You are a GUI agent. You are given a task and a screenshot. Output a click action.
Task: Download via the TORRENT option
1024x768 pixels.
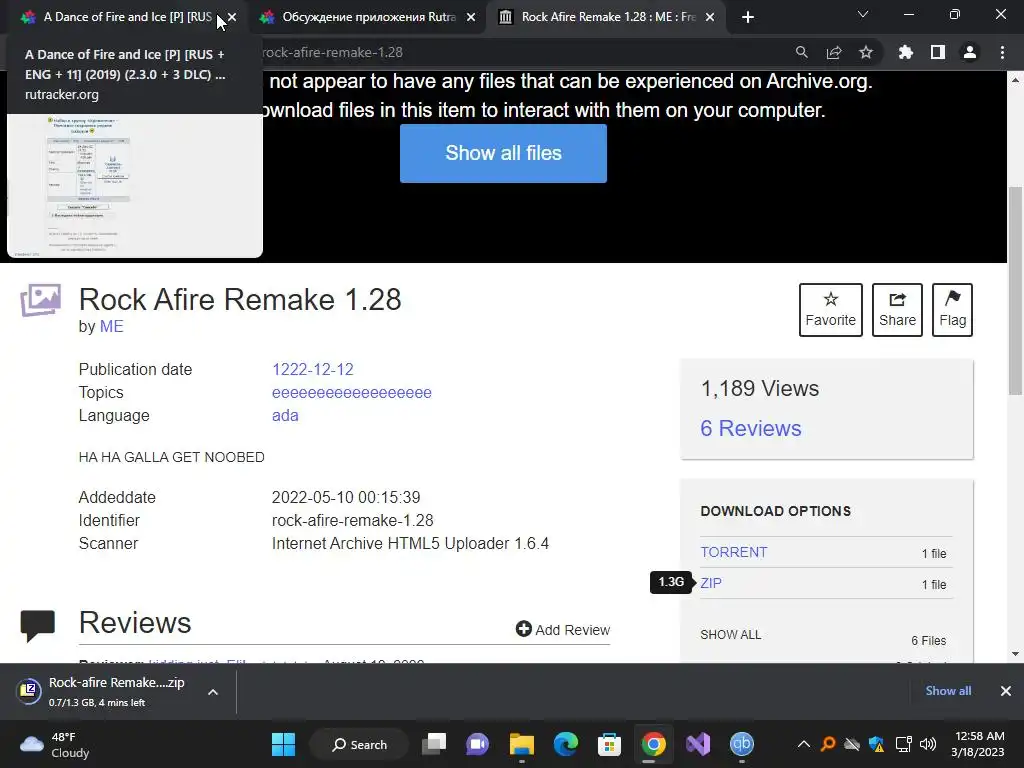pyautogui.click(x=733, y=552)
